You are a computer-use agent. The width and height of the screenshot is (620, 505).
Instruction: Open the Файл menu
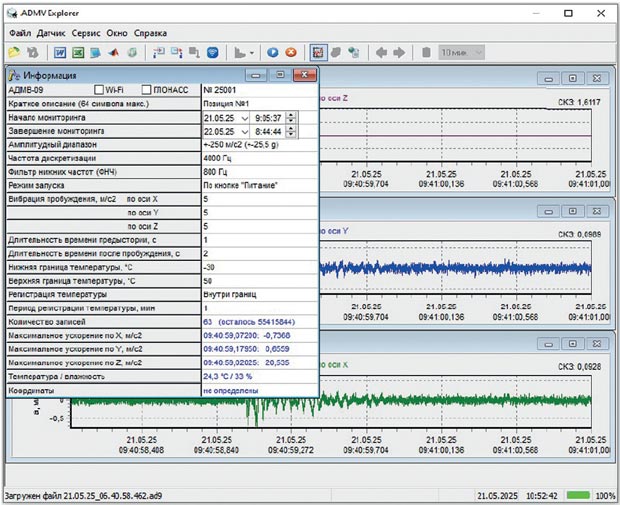[20, 33]
